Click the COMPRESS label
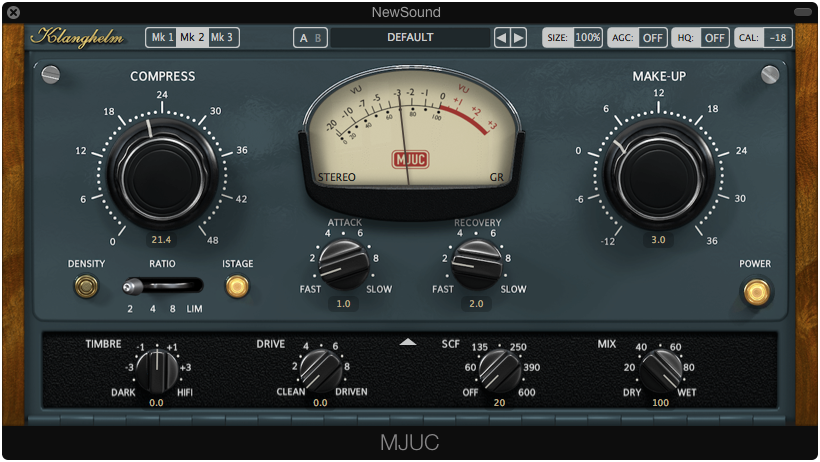820x462 pixels. [163, 76]
